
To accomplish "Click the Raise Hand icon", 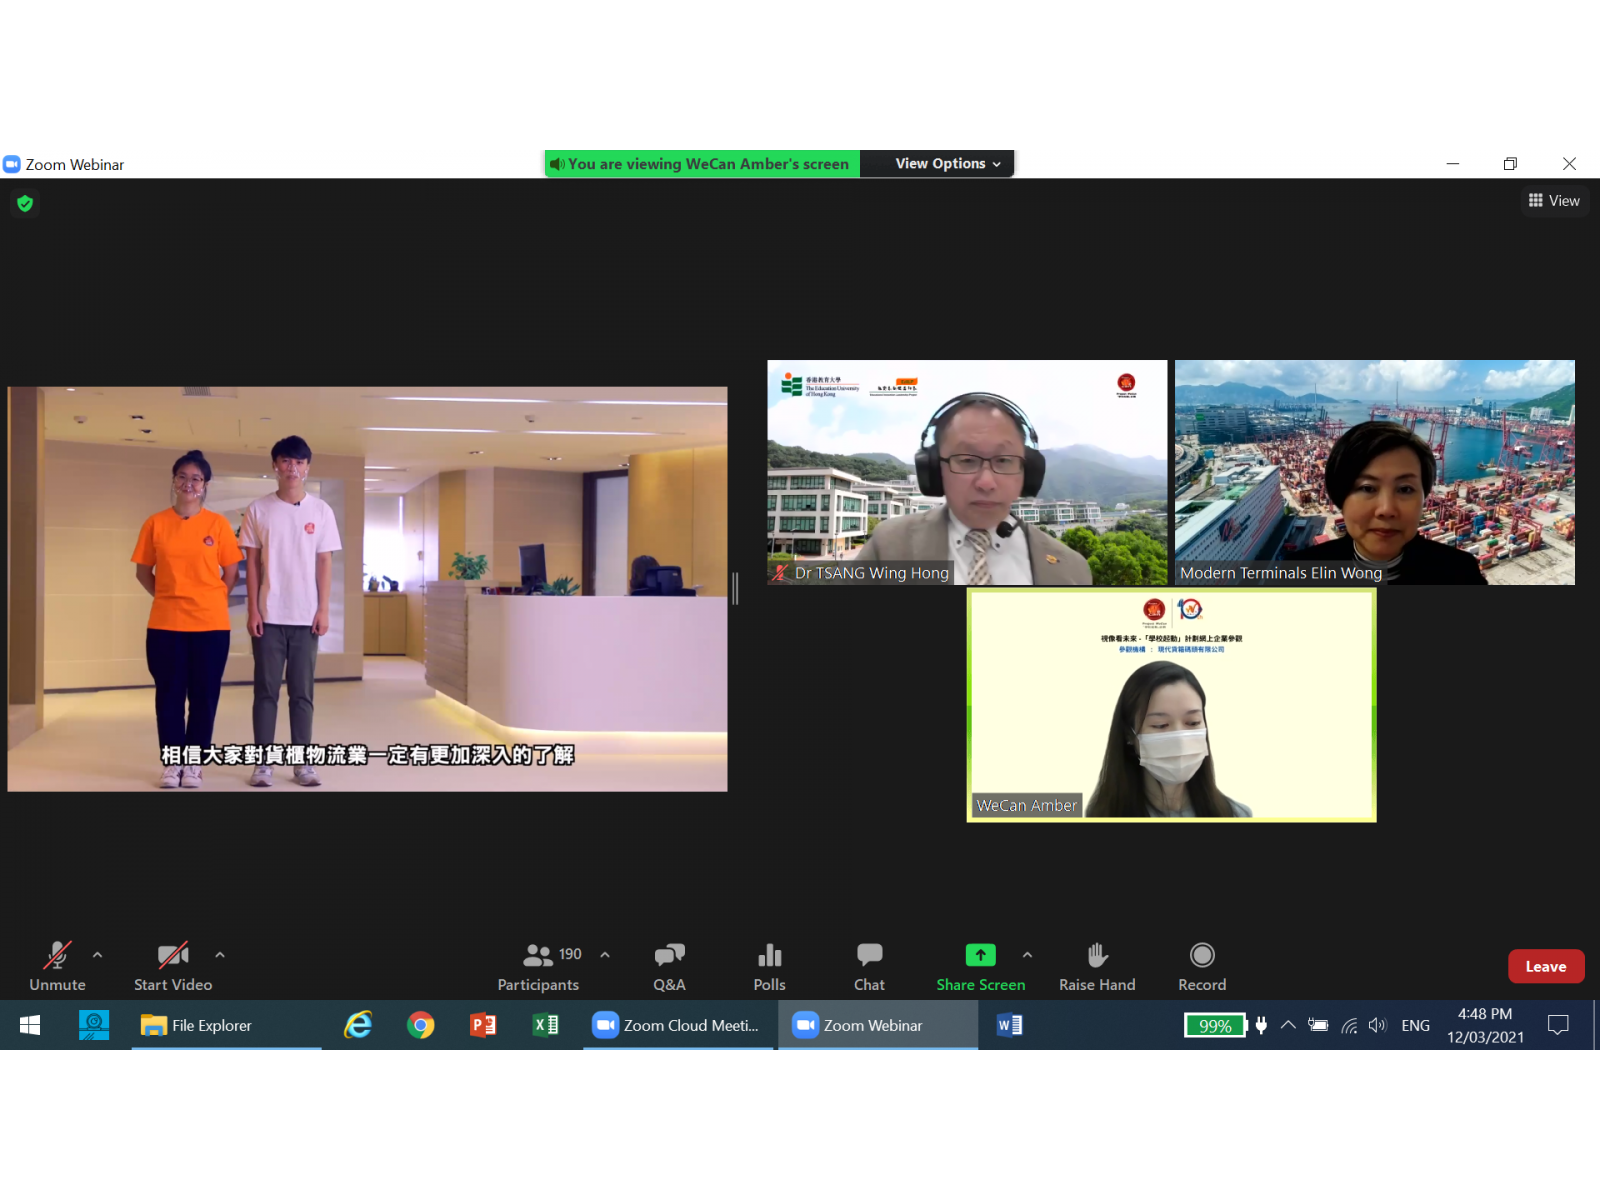I will point(1097,956).
